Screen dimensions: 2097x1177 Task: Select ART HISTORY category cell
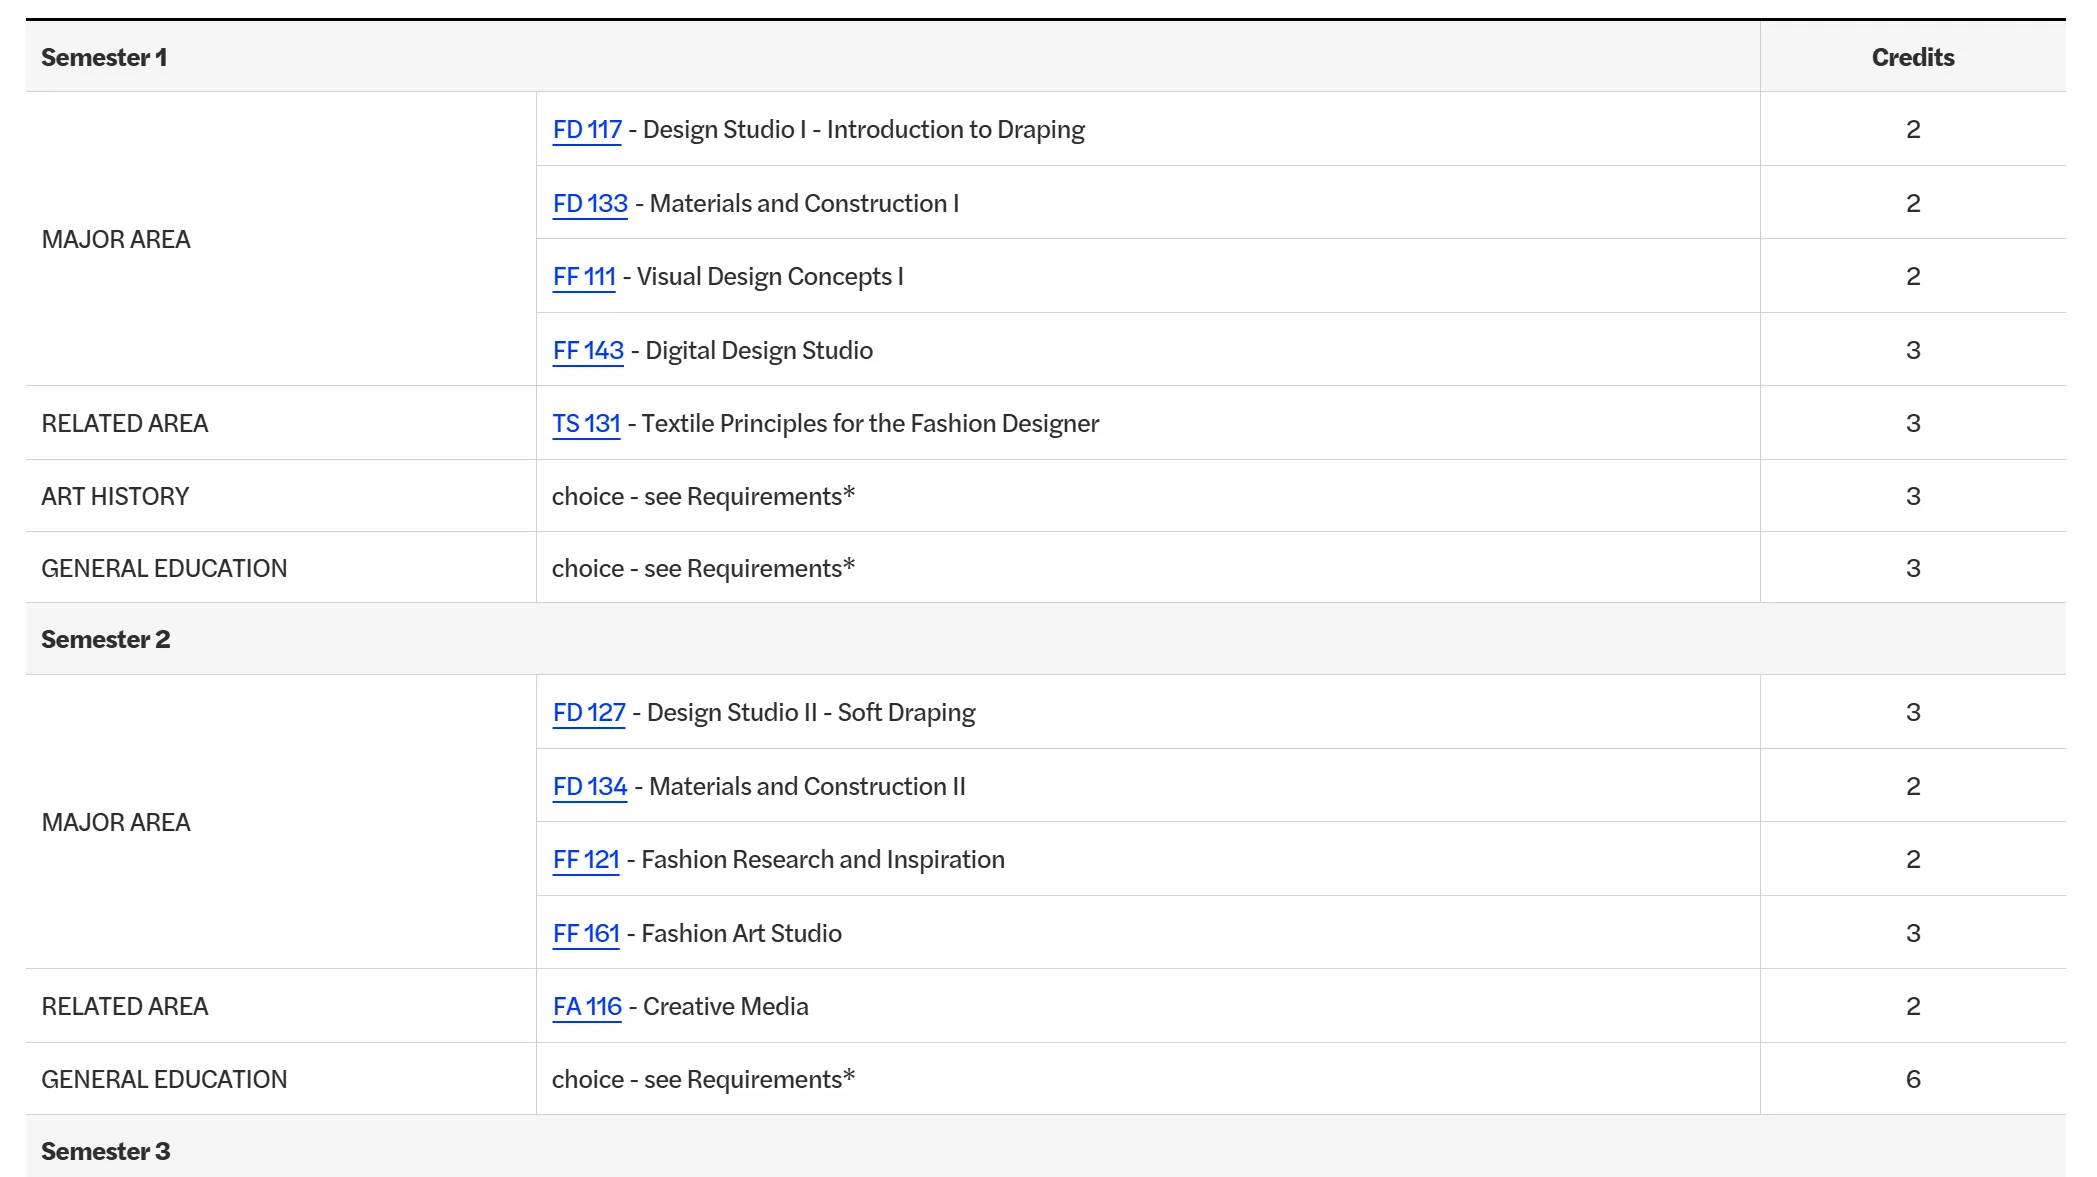(x=281, y=496)
